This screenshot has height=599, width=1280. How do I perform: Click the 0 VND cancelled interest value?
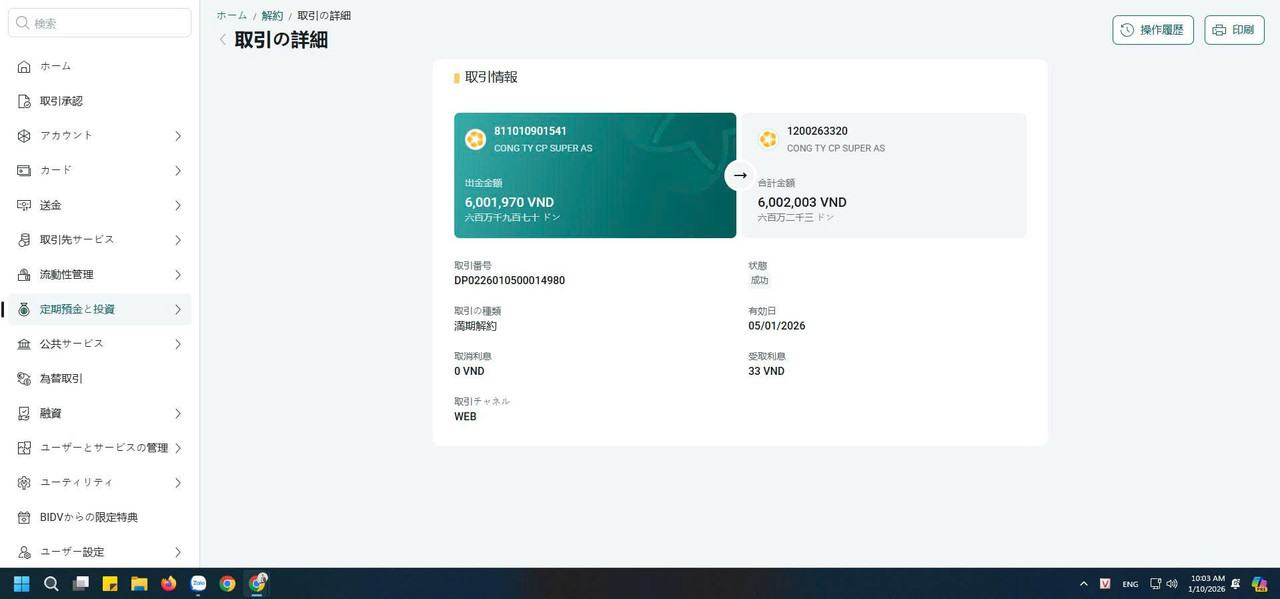click(469, 371)
